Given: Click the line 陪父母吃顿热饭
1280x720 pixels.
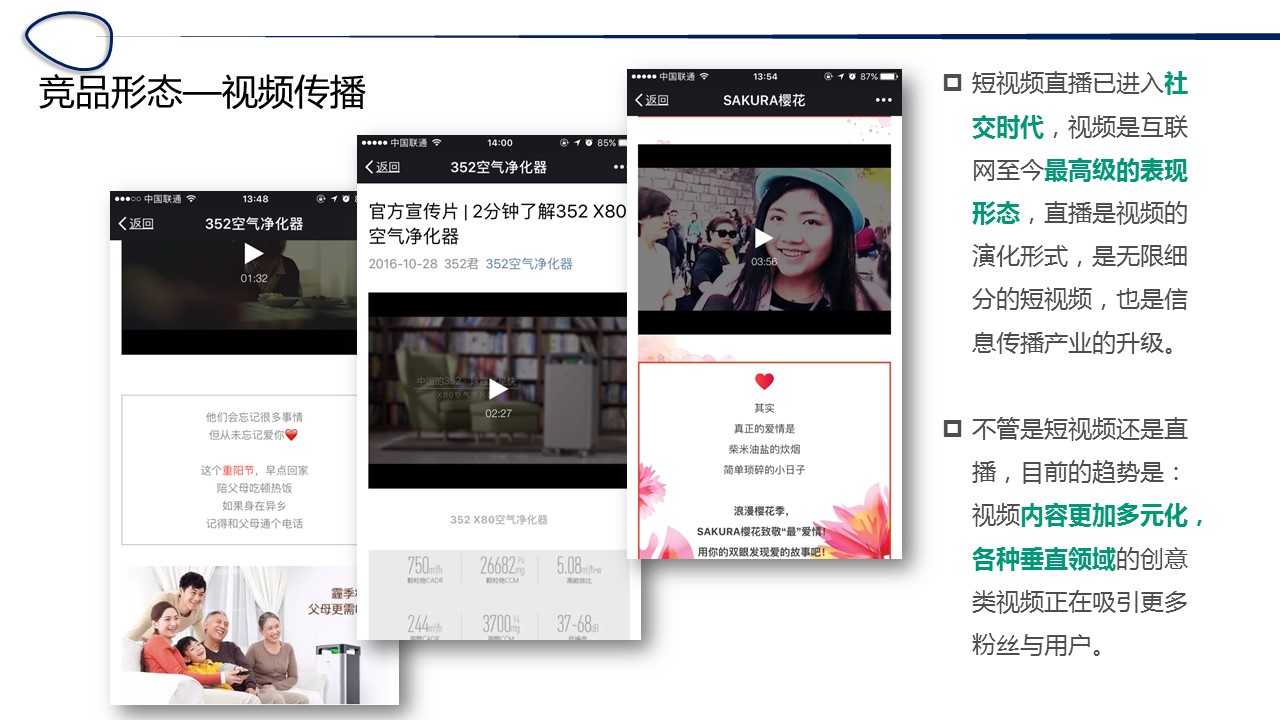Looking at the screenshot, I should pyautogui.click(x=254, y=488).
